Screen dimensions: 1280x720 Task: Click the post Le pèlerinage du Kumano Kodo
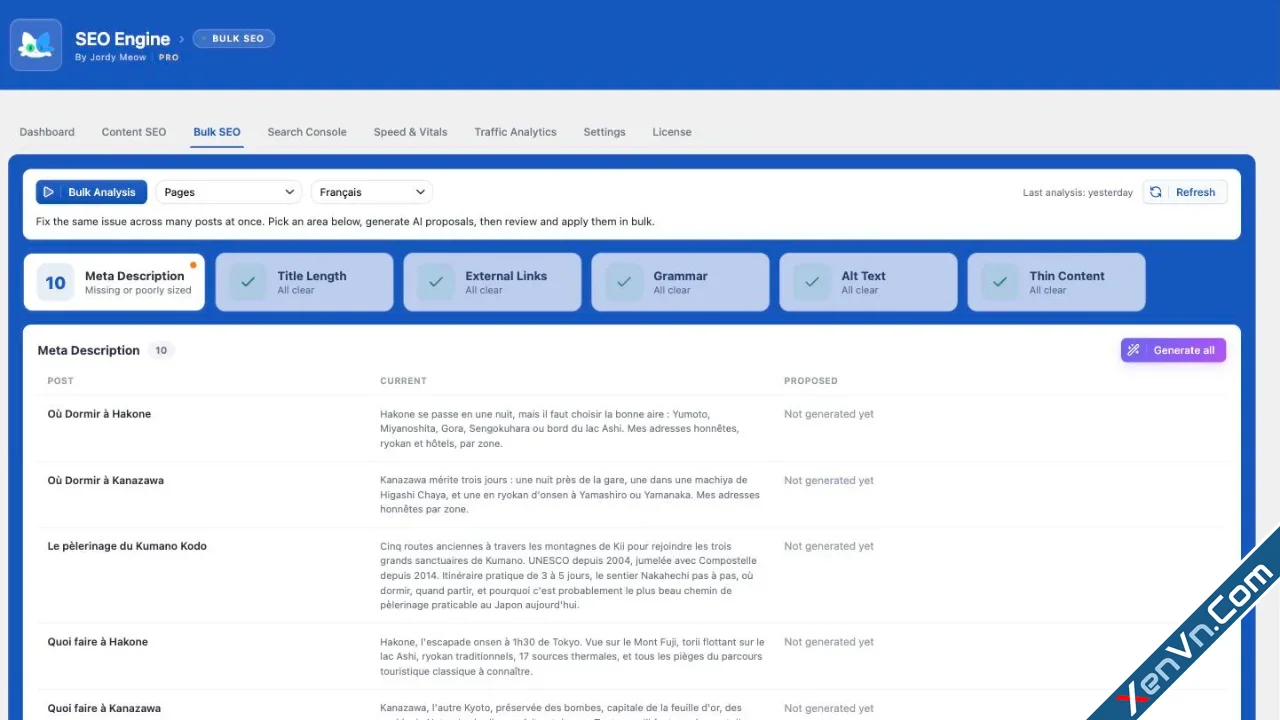[127, 546]
